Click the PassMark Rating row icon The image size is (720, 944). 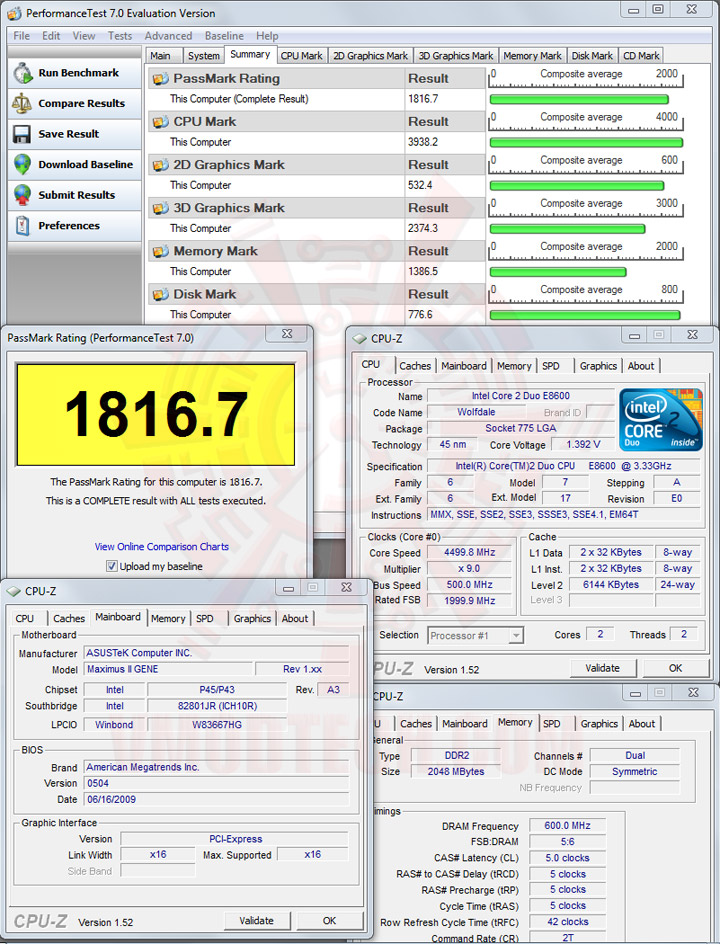click(x=160, y=79)
